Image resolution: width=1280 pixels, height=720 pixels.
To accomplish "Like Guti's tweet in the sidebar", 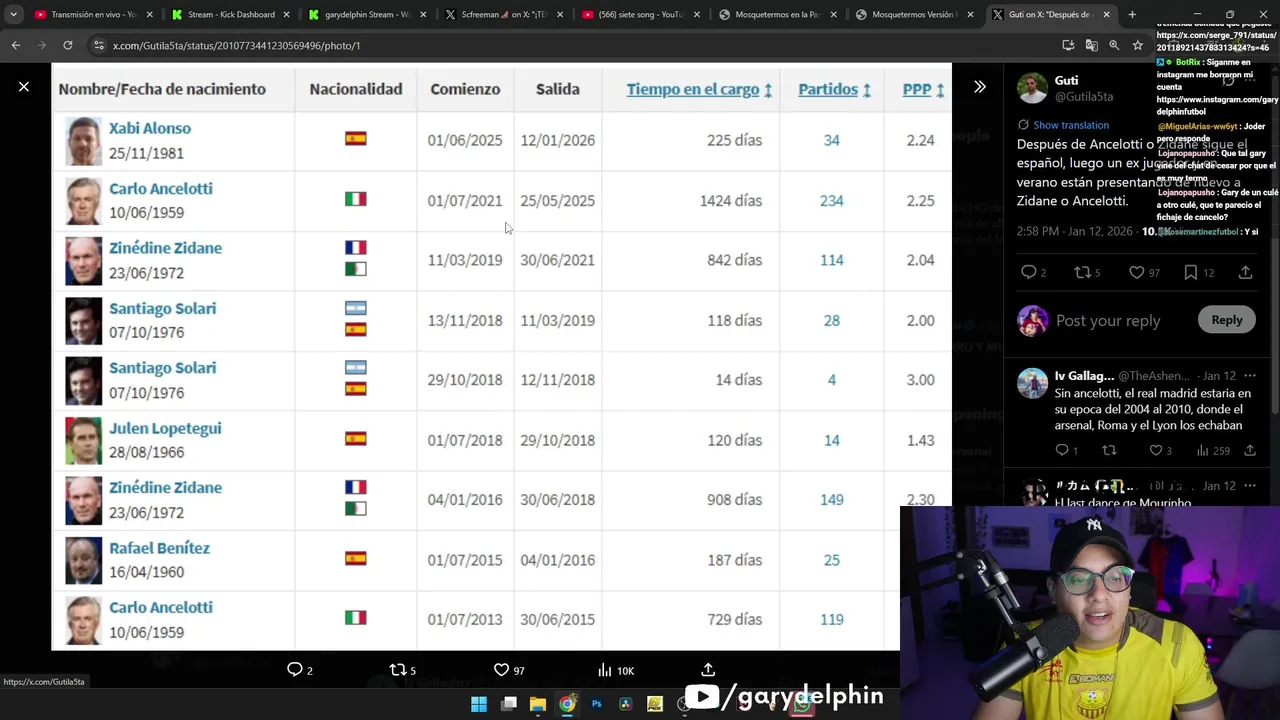I will coord(1136,272).
